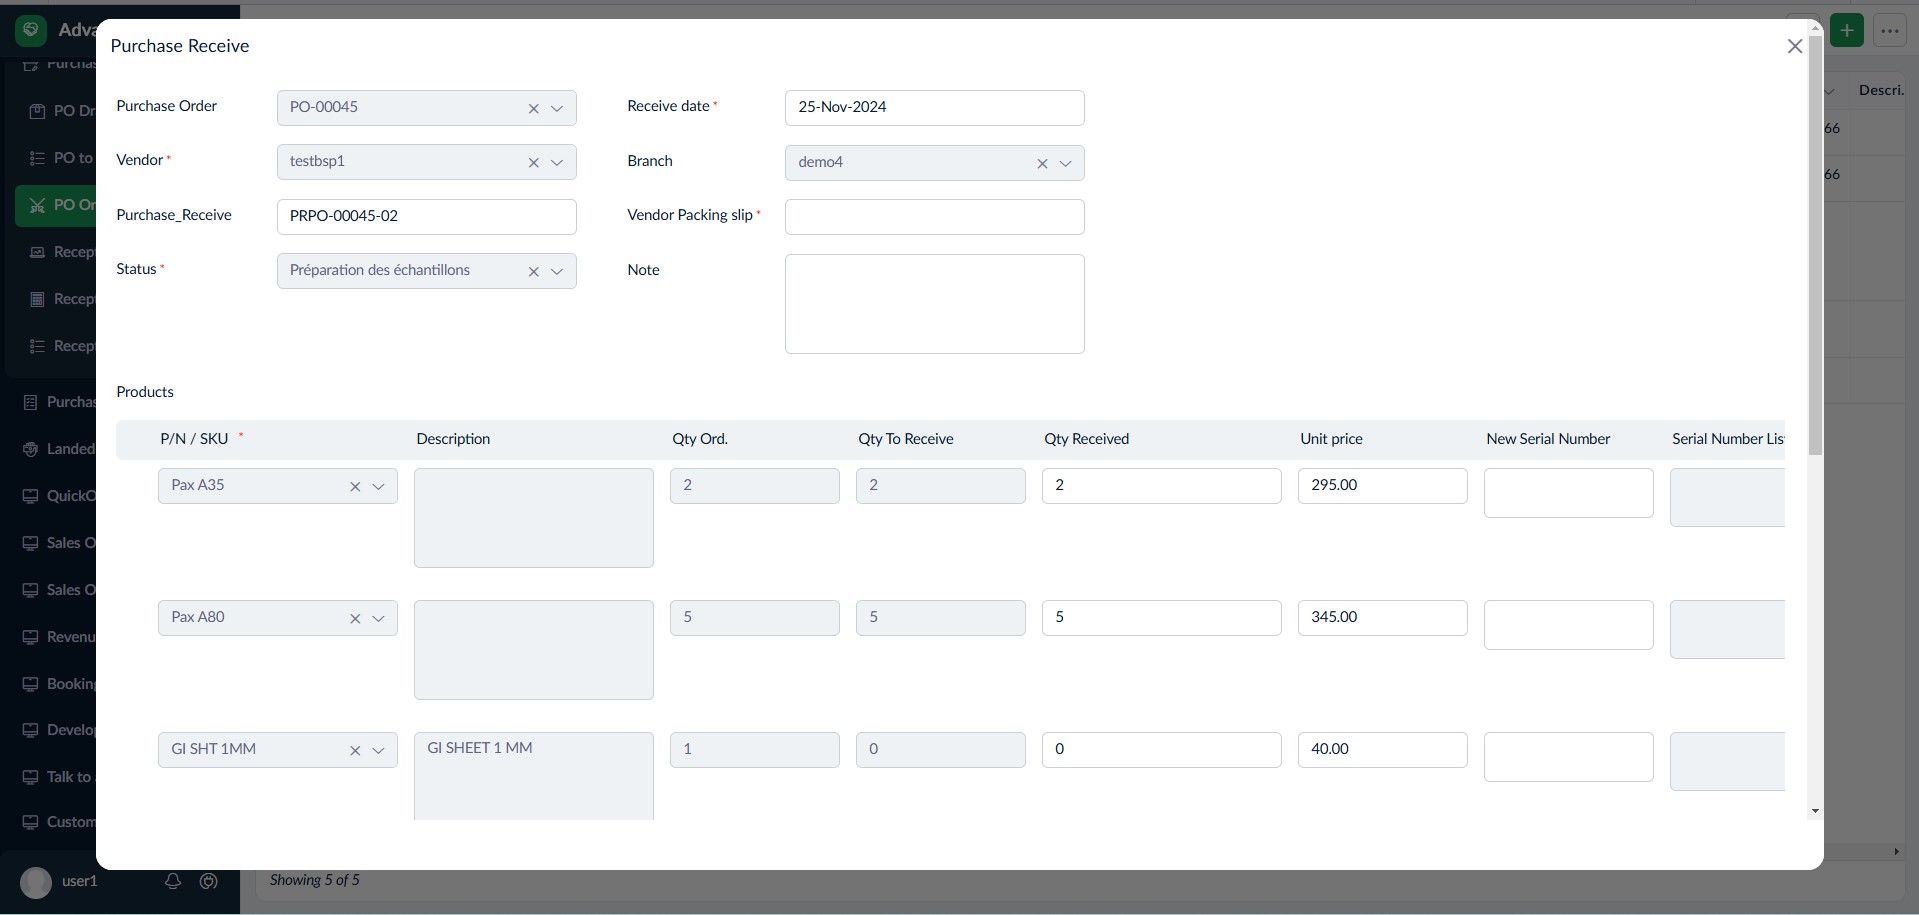Screen dimensions: 1919x915
Task: Clear the testbsp1 vendor selection
Action: pos(533,163)
